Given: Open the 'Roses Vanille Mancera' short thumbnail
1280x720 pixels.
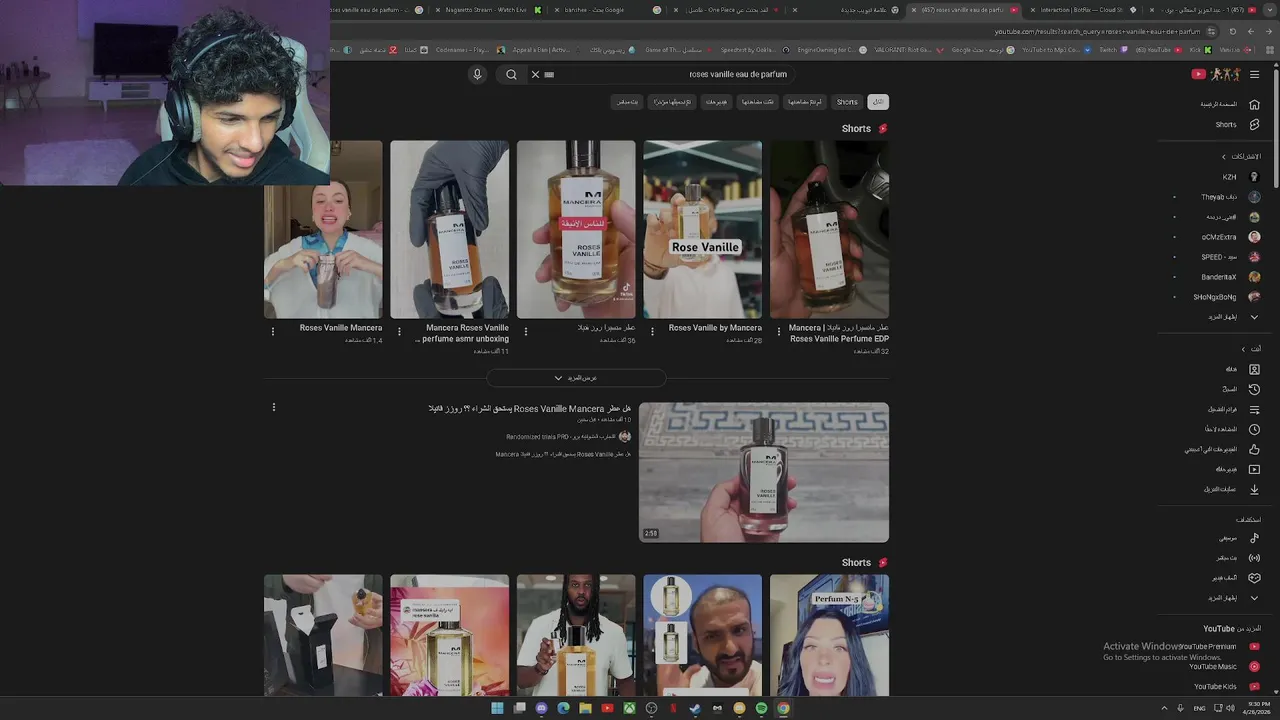Looking at the screenshot, I should tap(323, 229).
